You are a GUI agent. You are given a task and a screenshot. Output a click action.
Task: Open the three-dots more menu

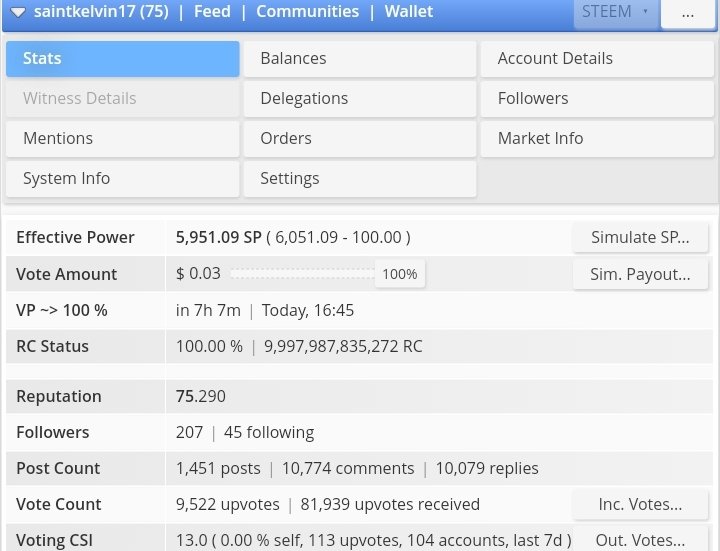pyautogui.click(x=687, y=13)
